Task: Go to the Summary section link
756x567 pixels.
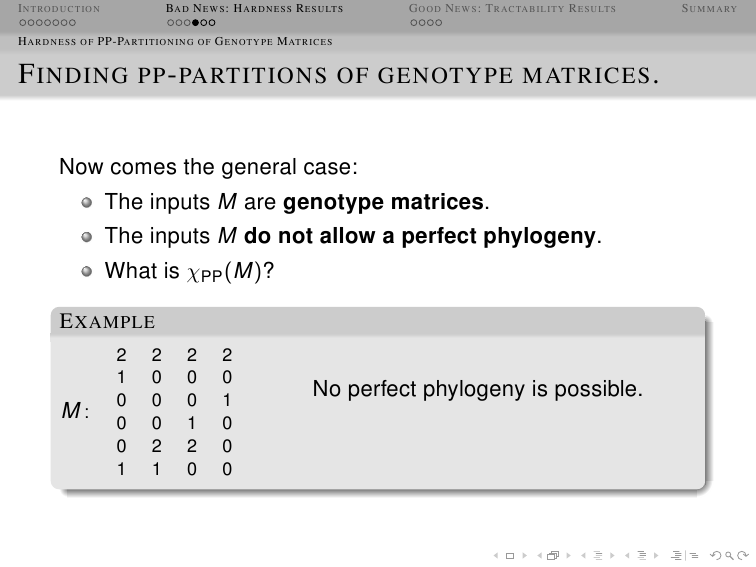Action: coord(709,9)
